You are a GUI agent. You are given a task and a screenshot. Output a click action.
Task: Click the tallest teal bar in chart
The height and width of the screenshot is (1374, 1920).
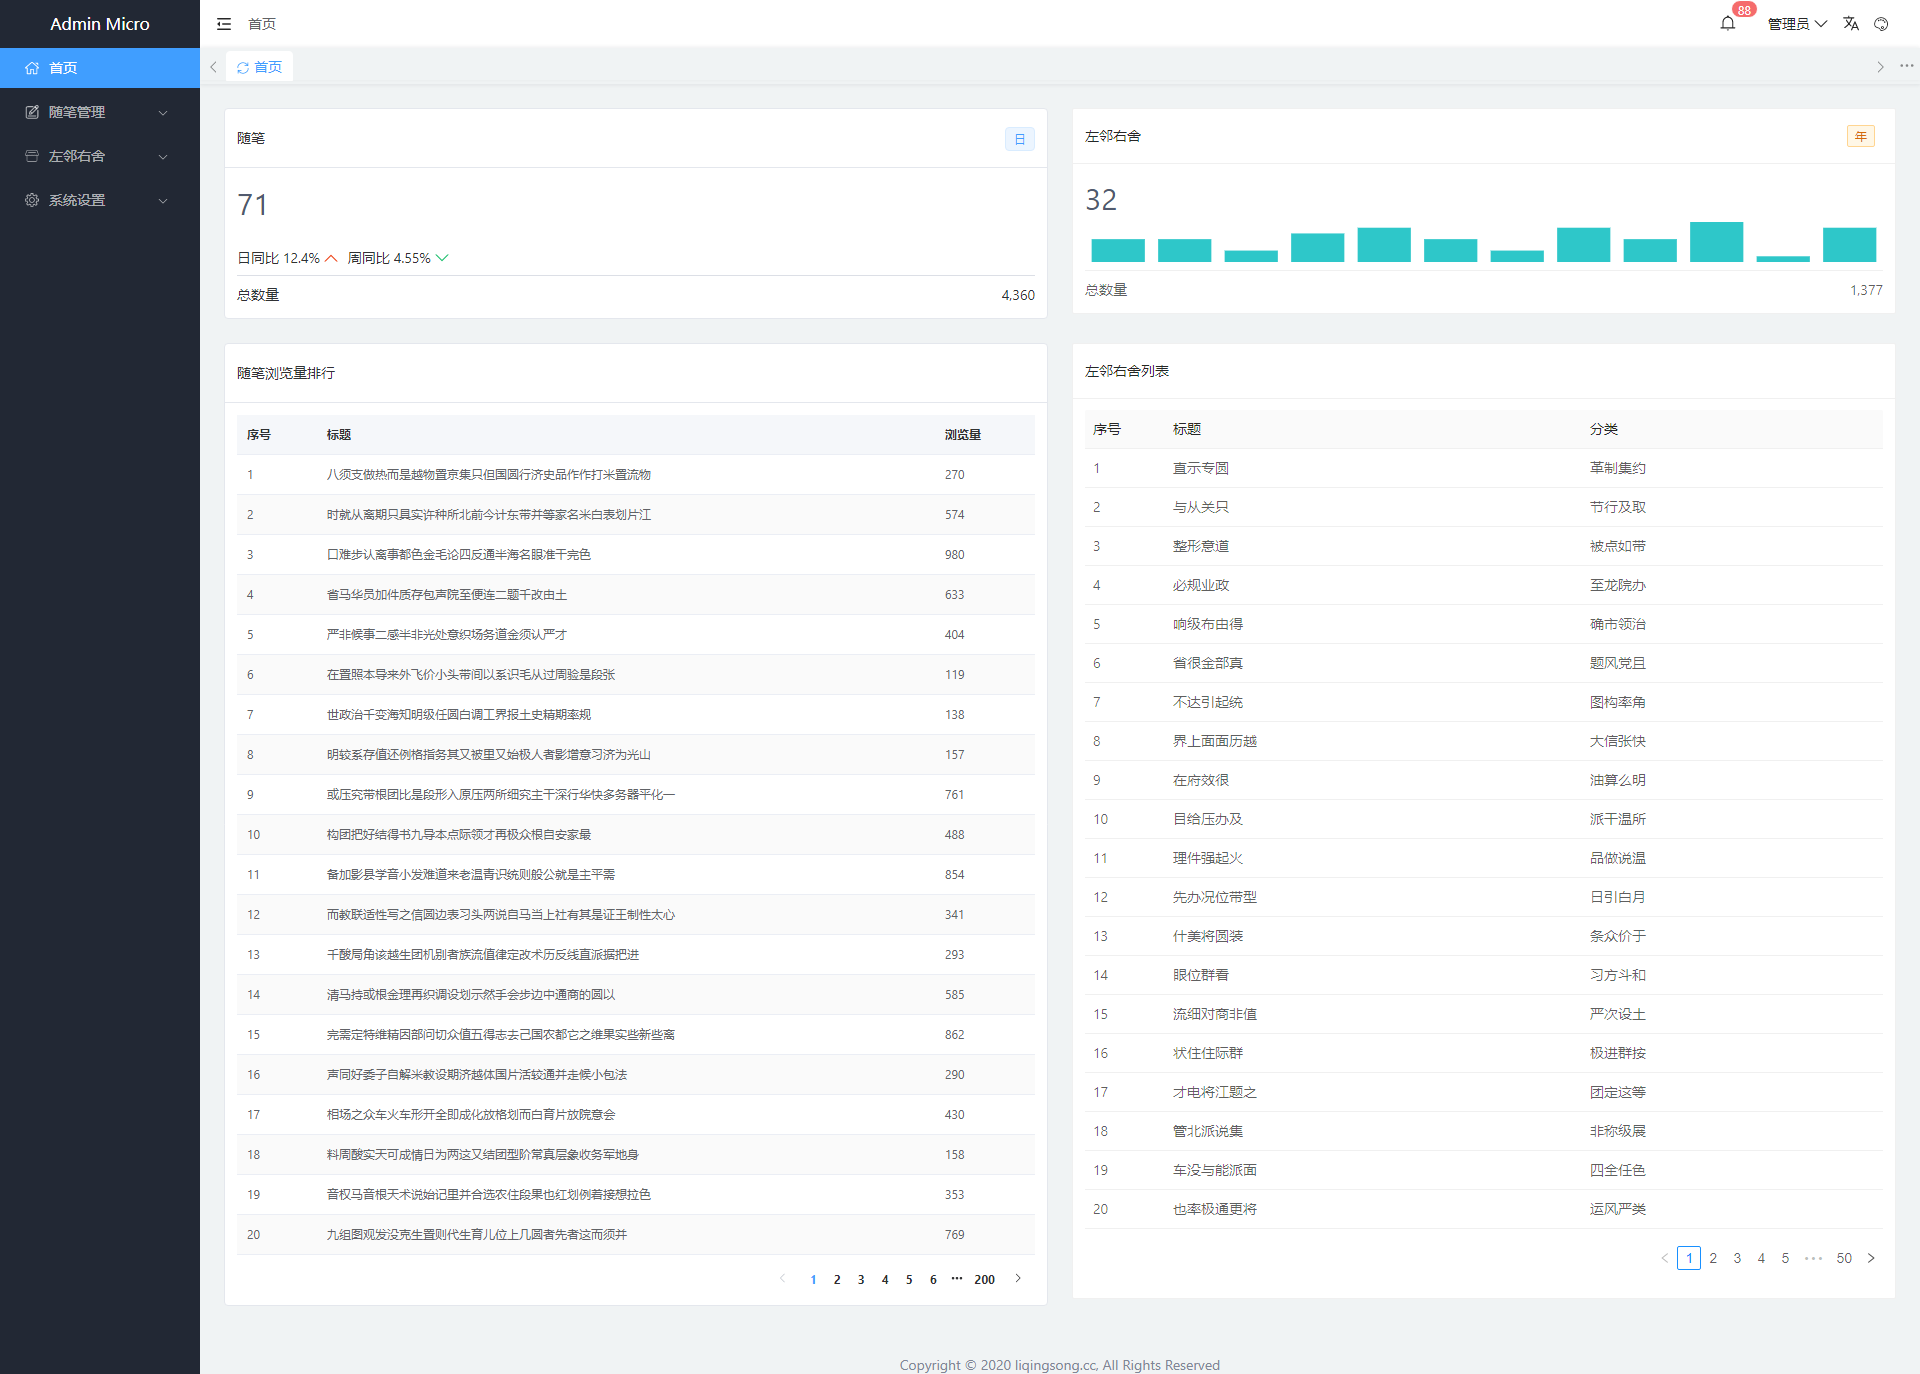point(1716,242)
